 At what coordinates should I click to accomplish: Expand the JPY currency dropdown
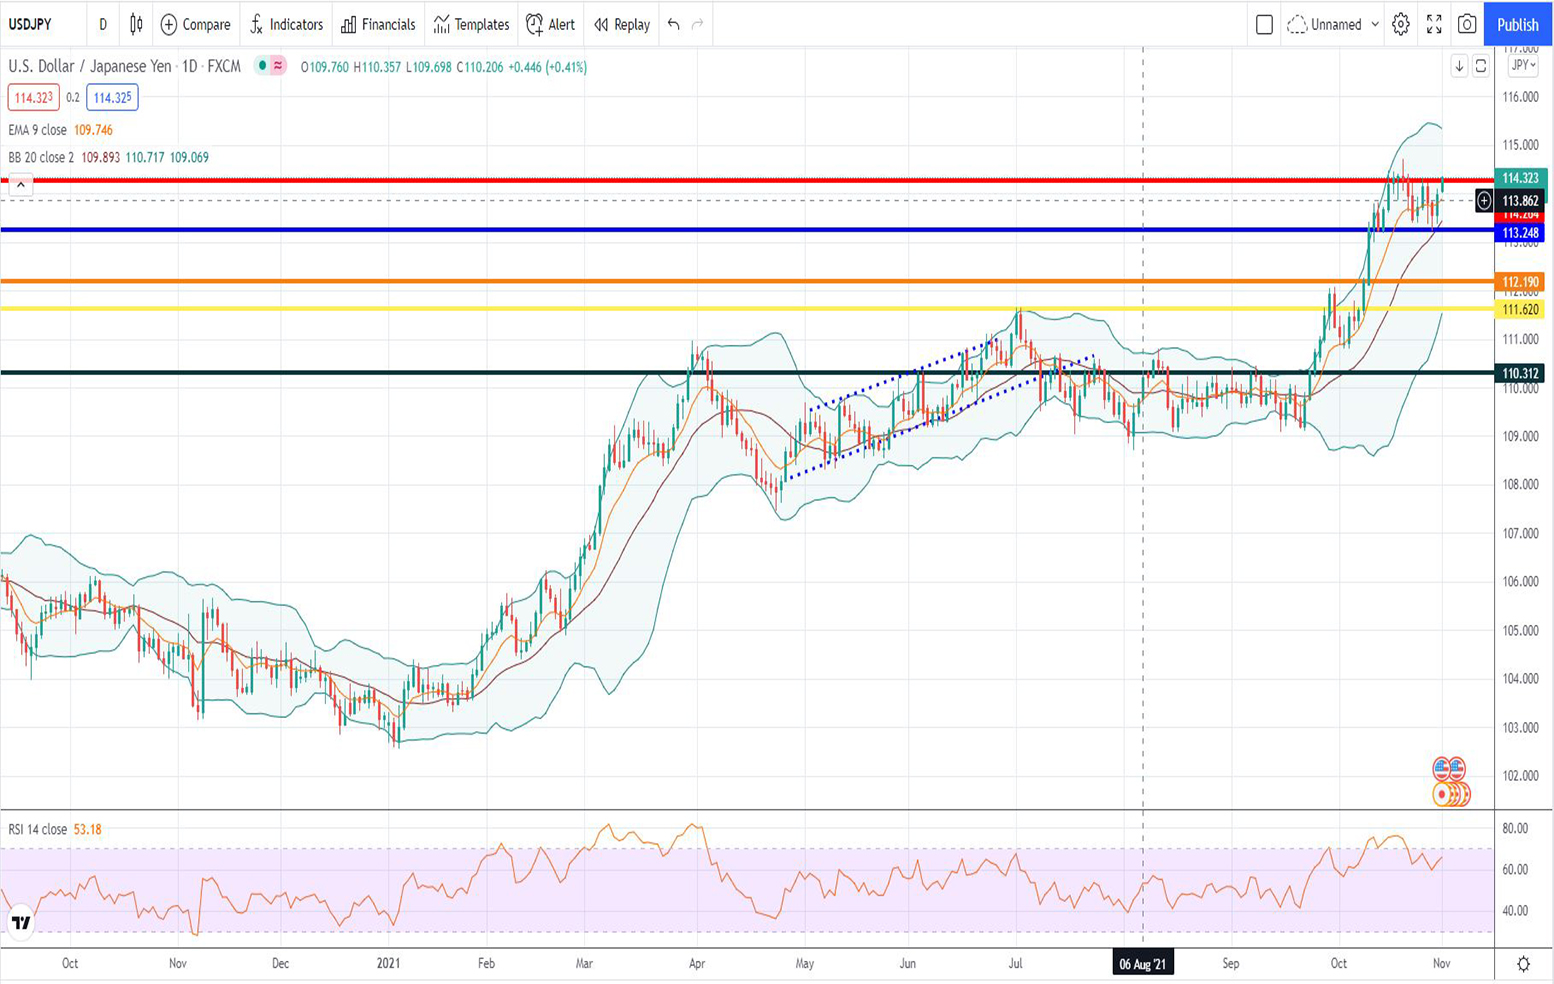click(x=1523, y=65)
